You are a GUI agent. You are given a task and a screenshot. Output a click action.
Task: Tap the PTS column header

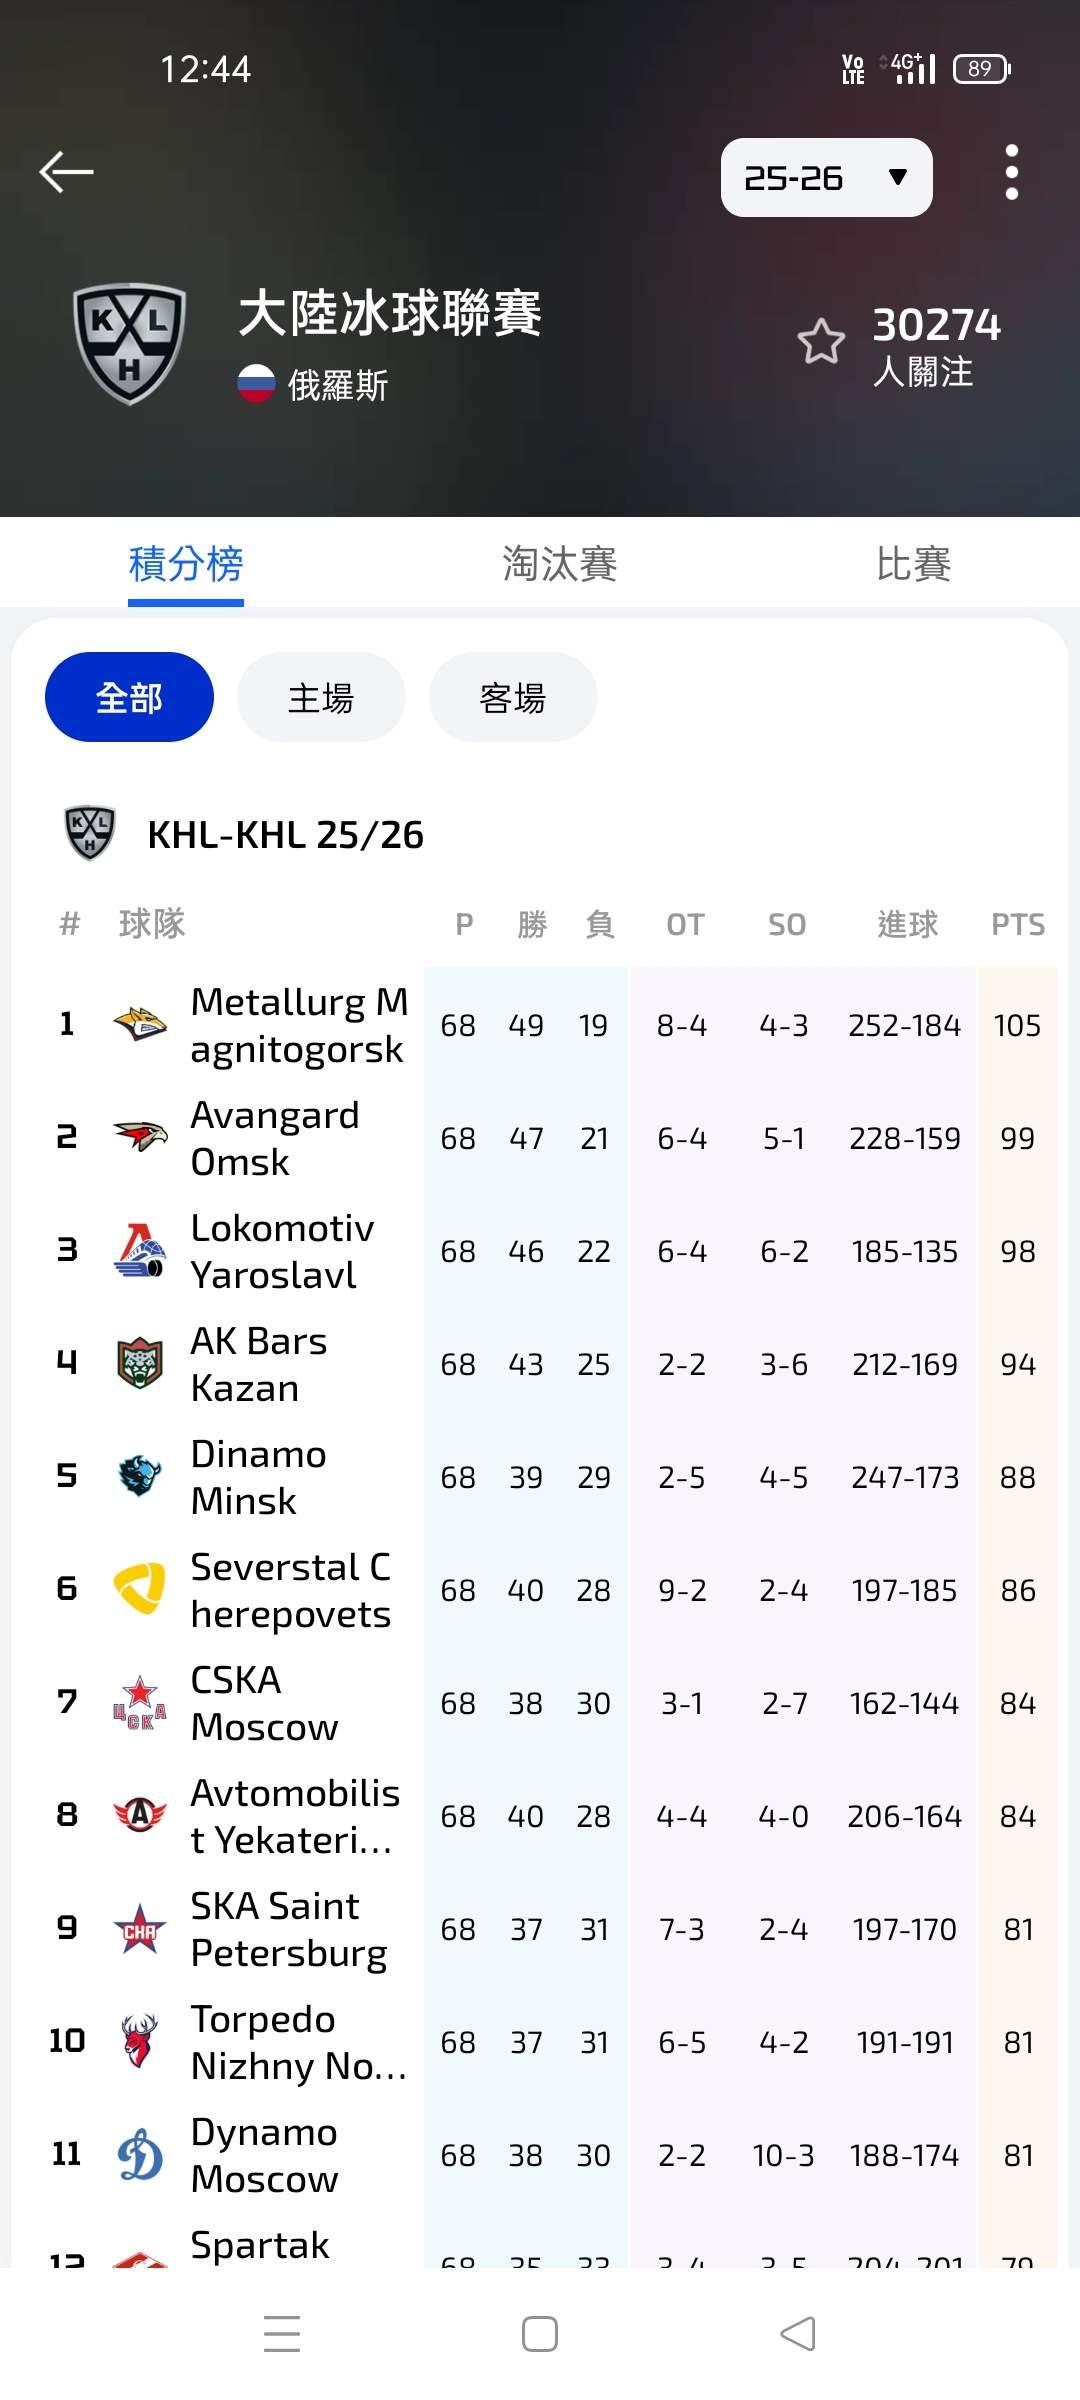[1017, 924]
